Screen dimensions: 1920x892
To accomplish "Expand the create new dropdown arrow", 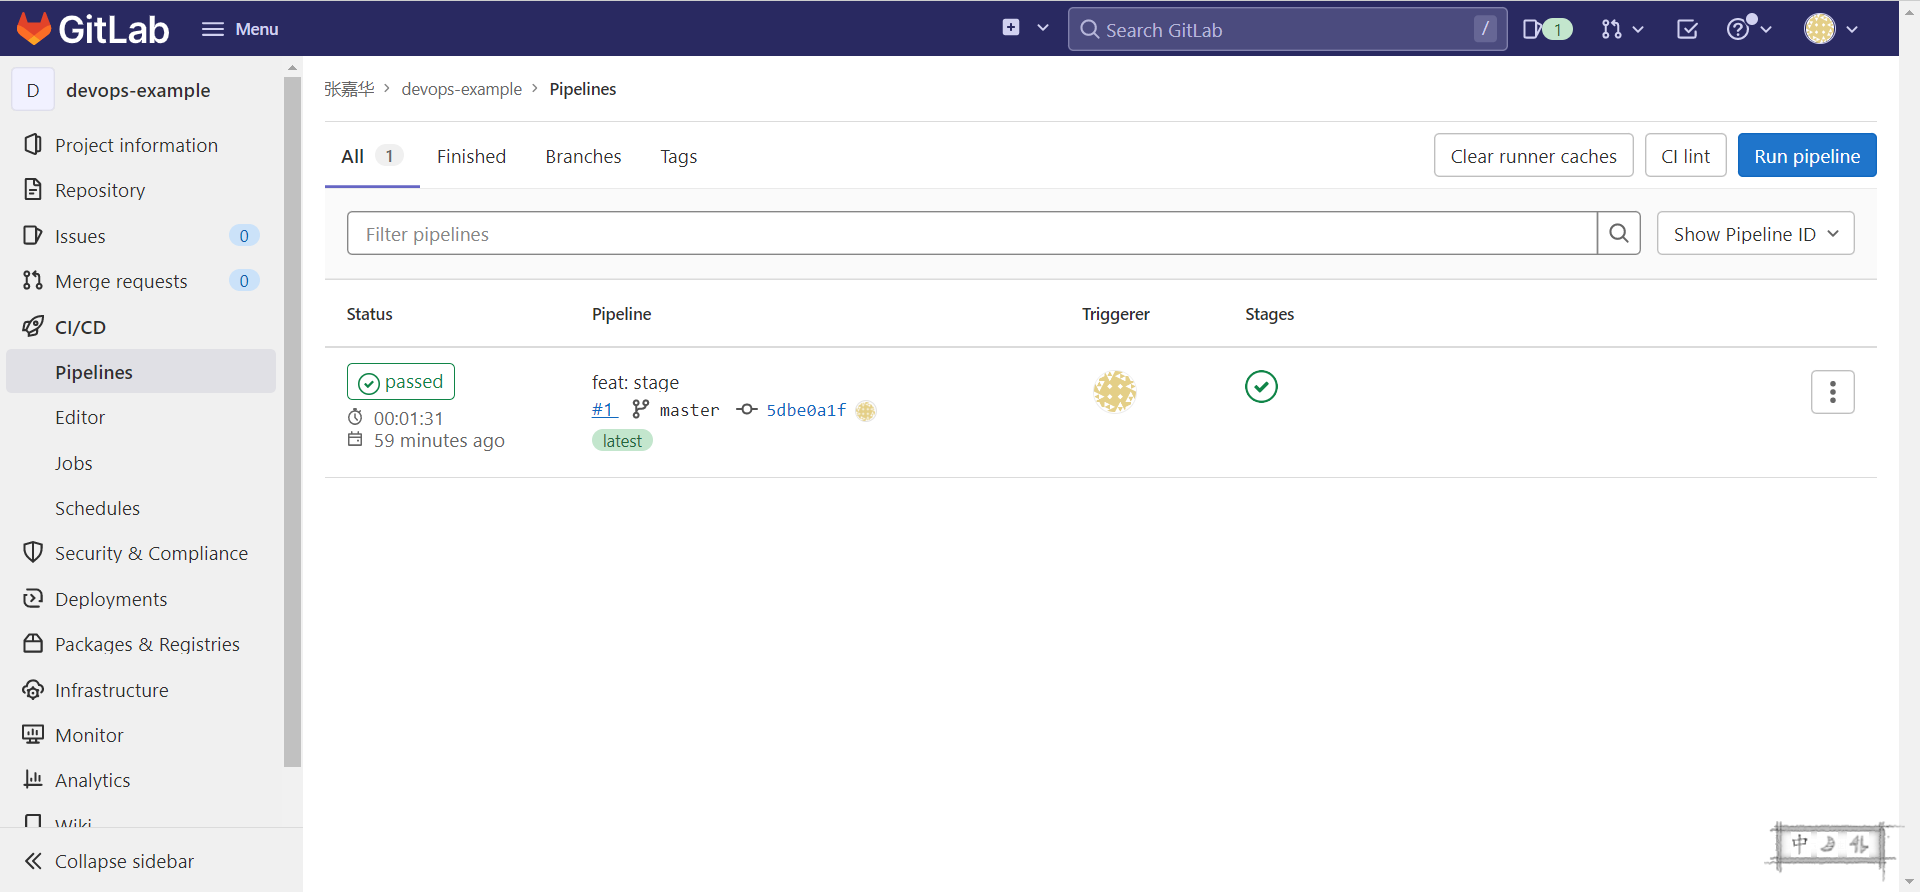I will click(x=1043, y=28).
